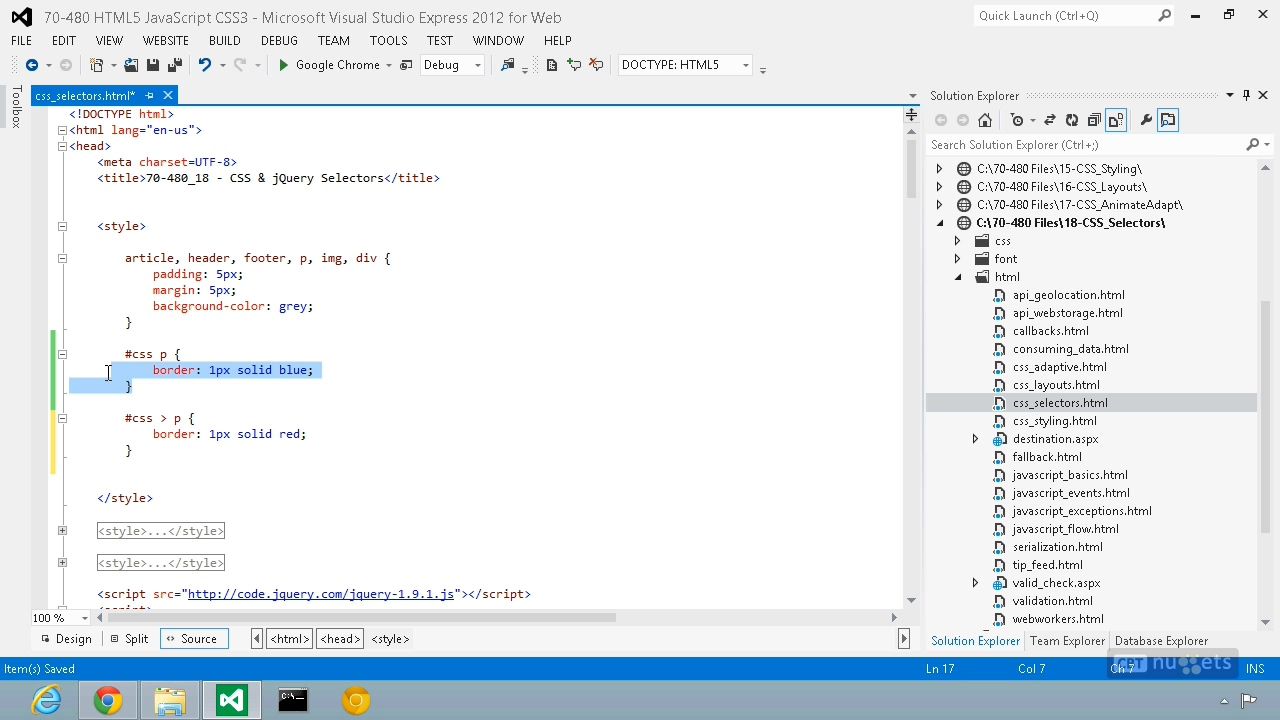Start debugging in Google Chrome
The width and height of the screenshot is (1280, 720).
pos(329,65)
